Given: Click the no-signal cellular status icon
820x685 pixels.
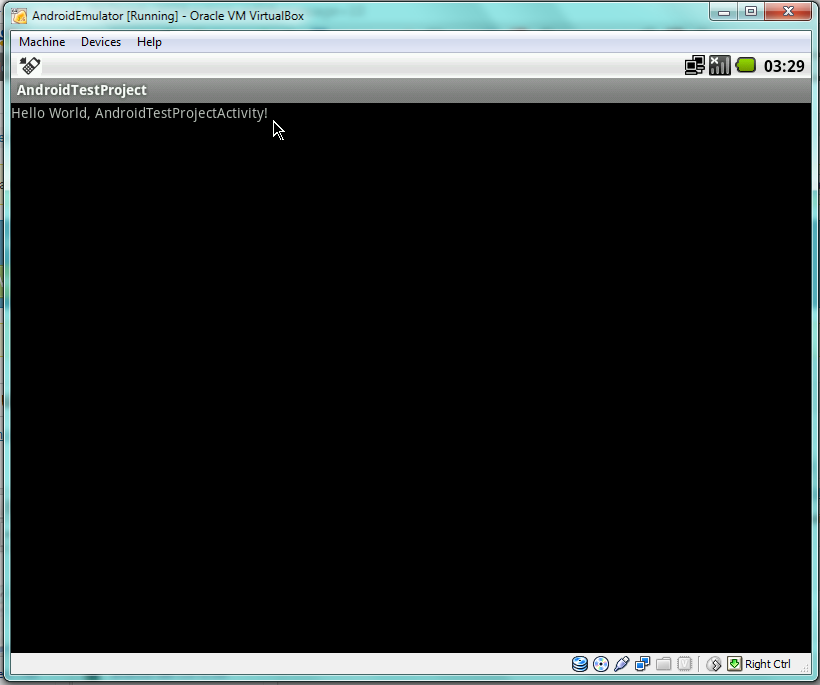Looking at the screenshot, I should 720,66.
